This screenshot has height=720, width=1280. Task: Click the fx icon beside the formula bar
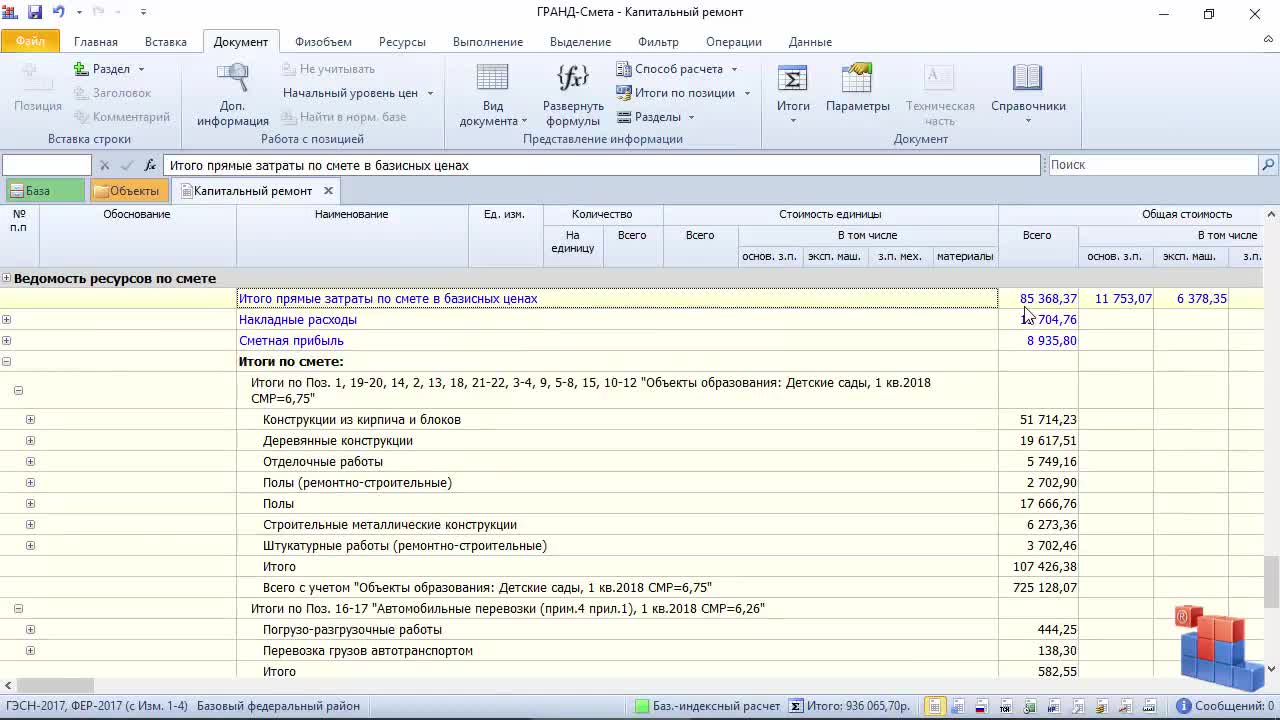pos(150,165)
